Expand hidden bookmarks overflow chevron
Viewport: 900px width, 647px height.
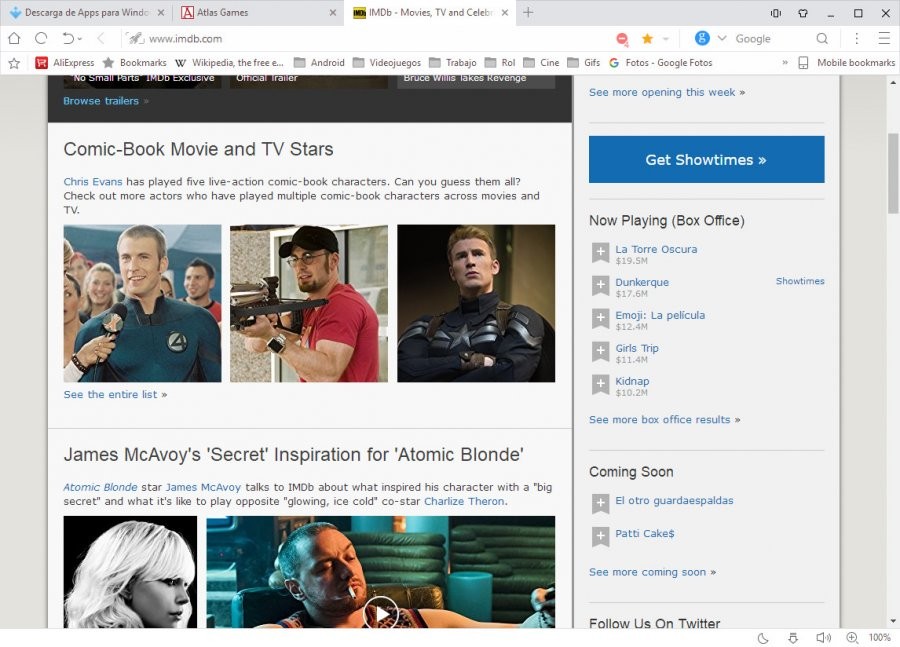click(x=785, y=63)
